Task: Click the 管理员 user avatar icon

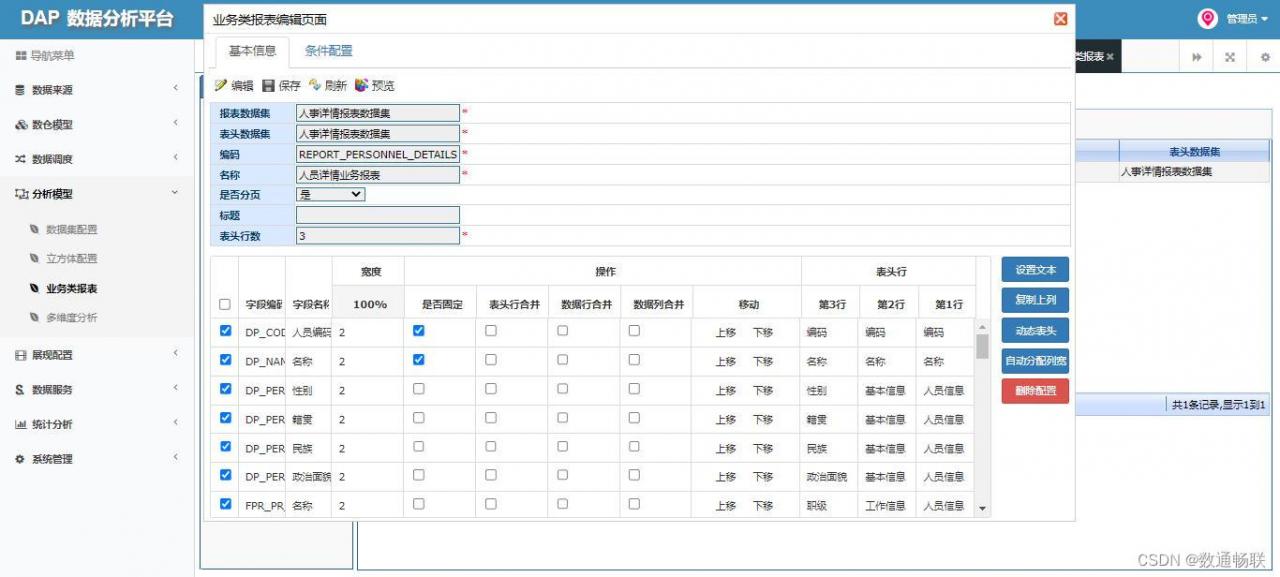Action: 1208,18
